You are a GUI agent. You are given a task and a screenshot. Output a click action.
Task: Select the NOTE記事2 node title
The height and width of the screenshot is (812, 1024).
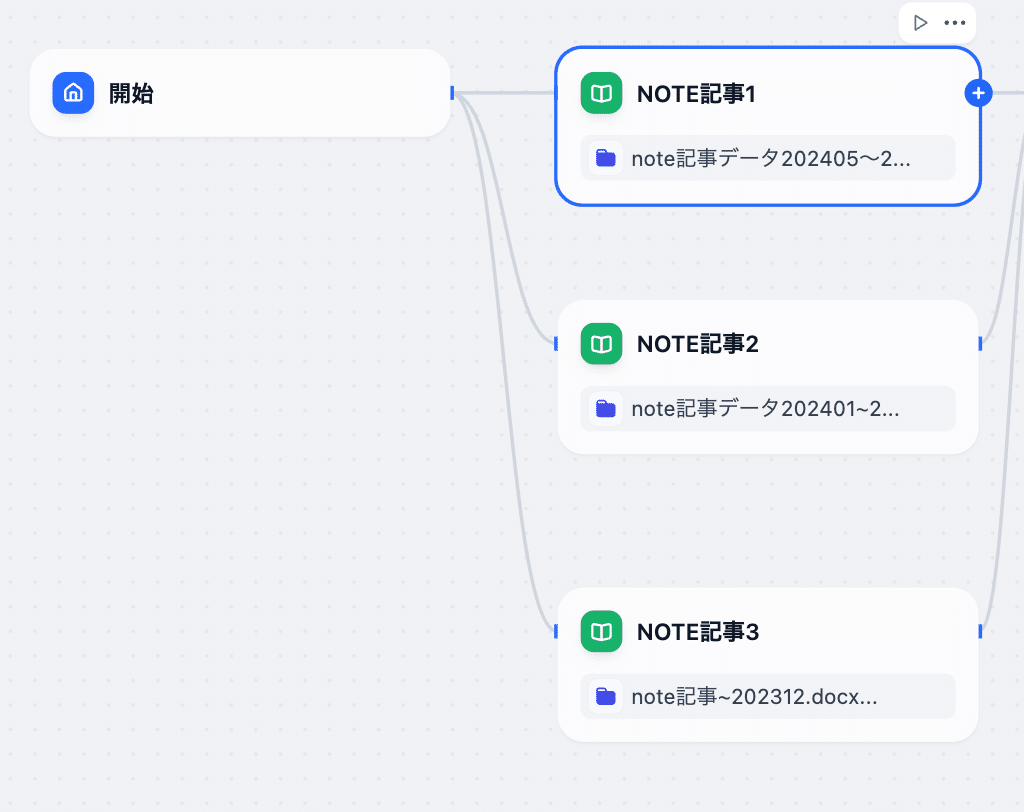(697, 344)
